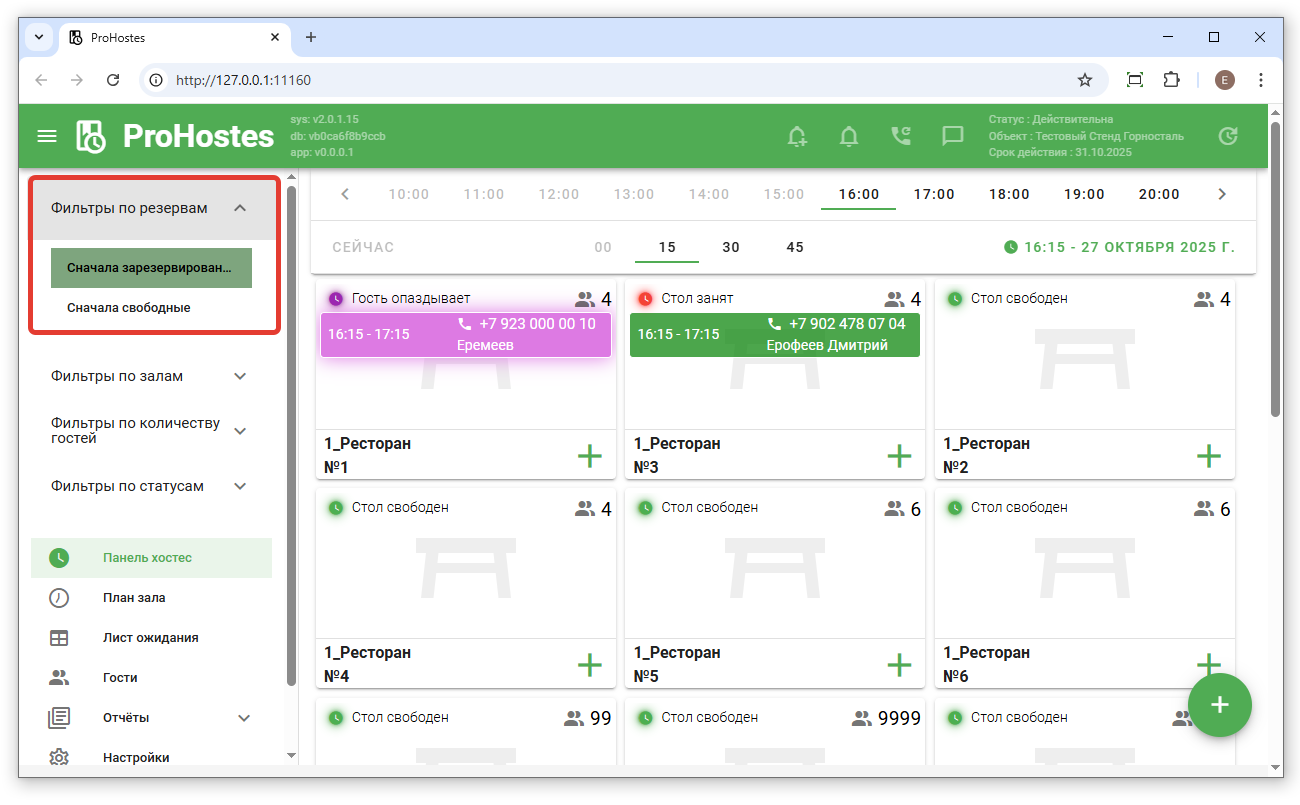The height and width of the screenshot is (805, 1300).
Task: Click the browser address bar
Action: (600, 80)
